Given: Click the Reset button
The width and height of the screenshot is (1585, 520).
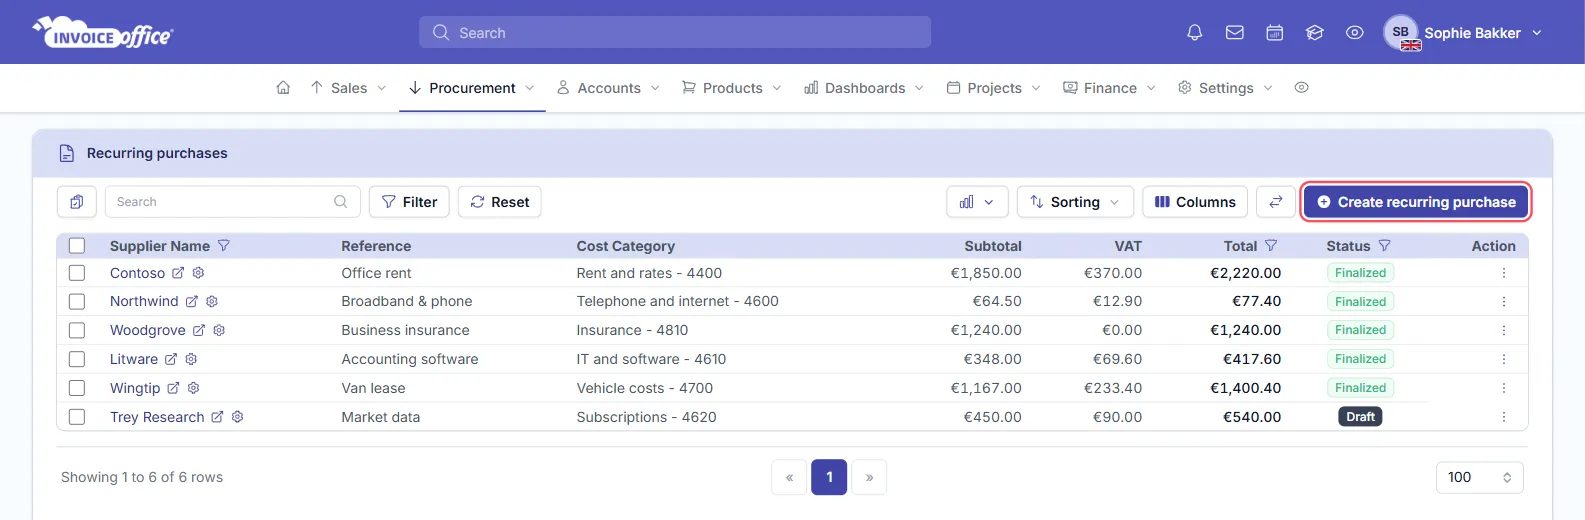Looking at the screenshot, I should (x=499, y=202).
